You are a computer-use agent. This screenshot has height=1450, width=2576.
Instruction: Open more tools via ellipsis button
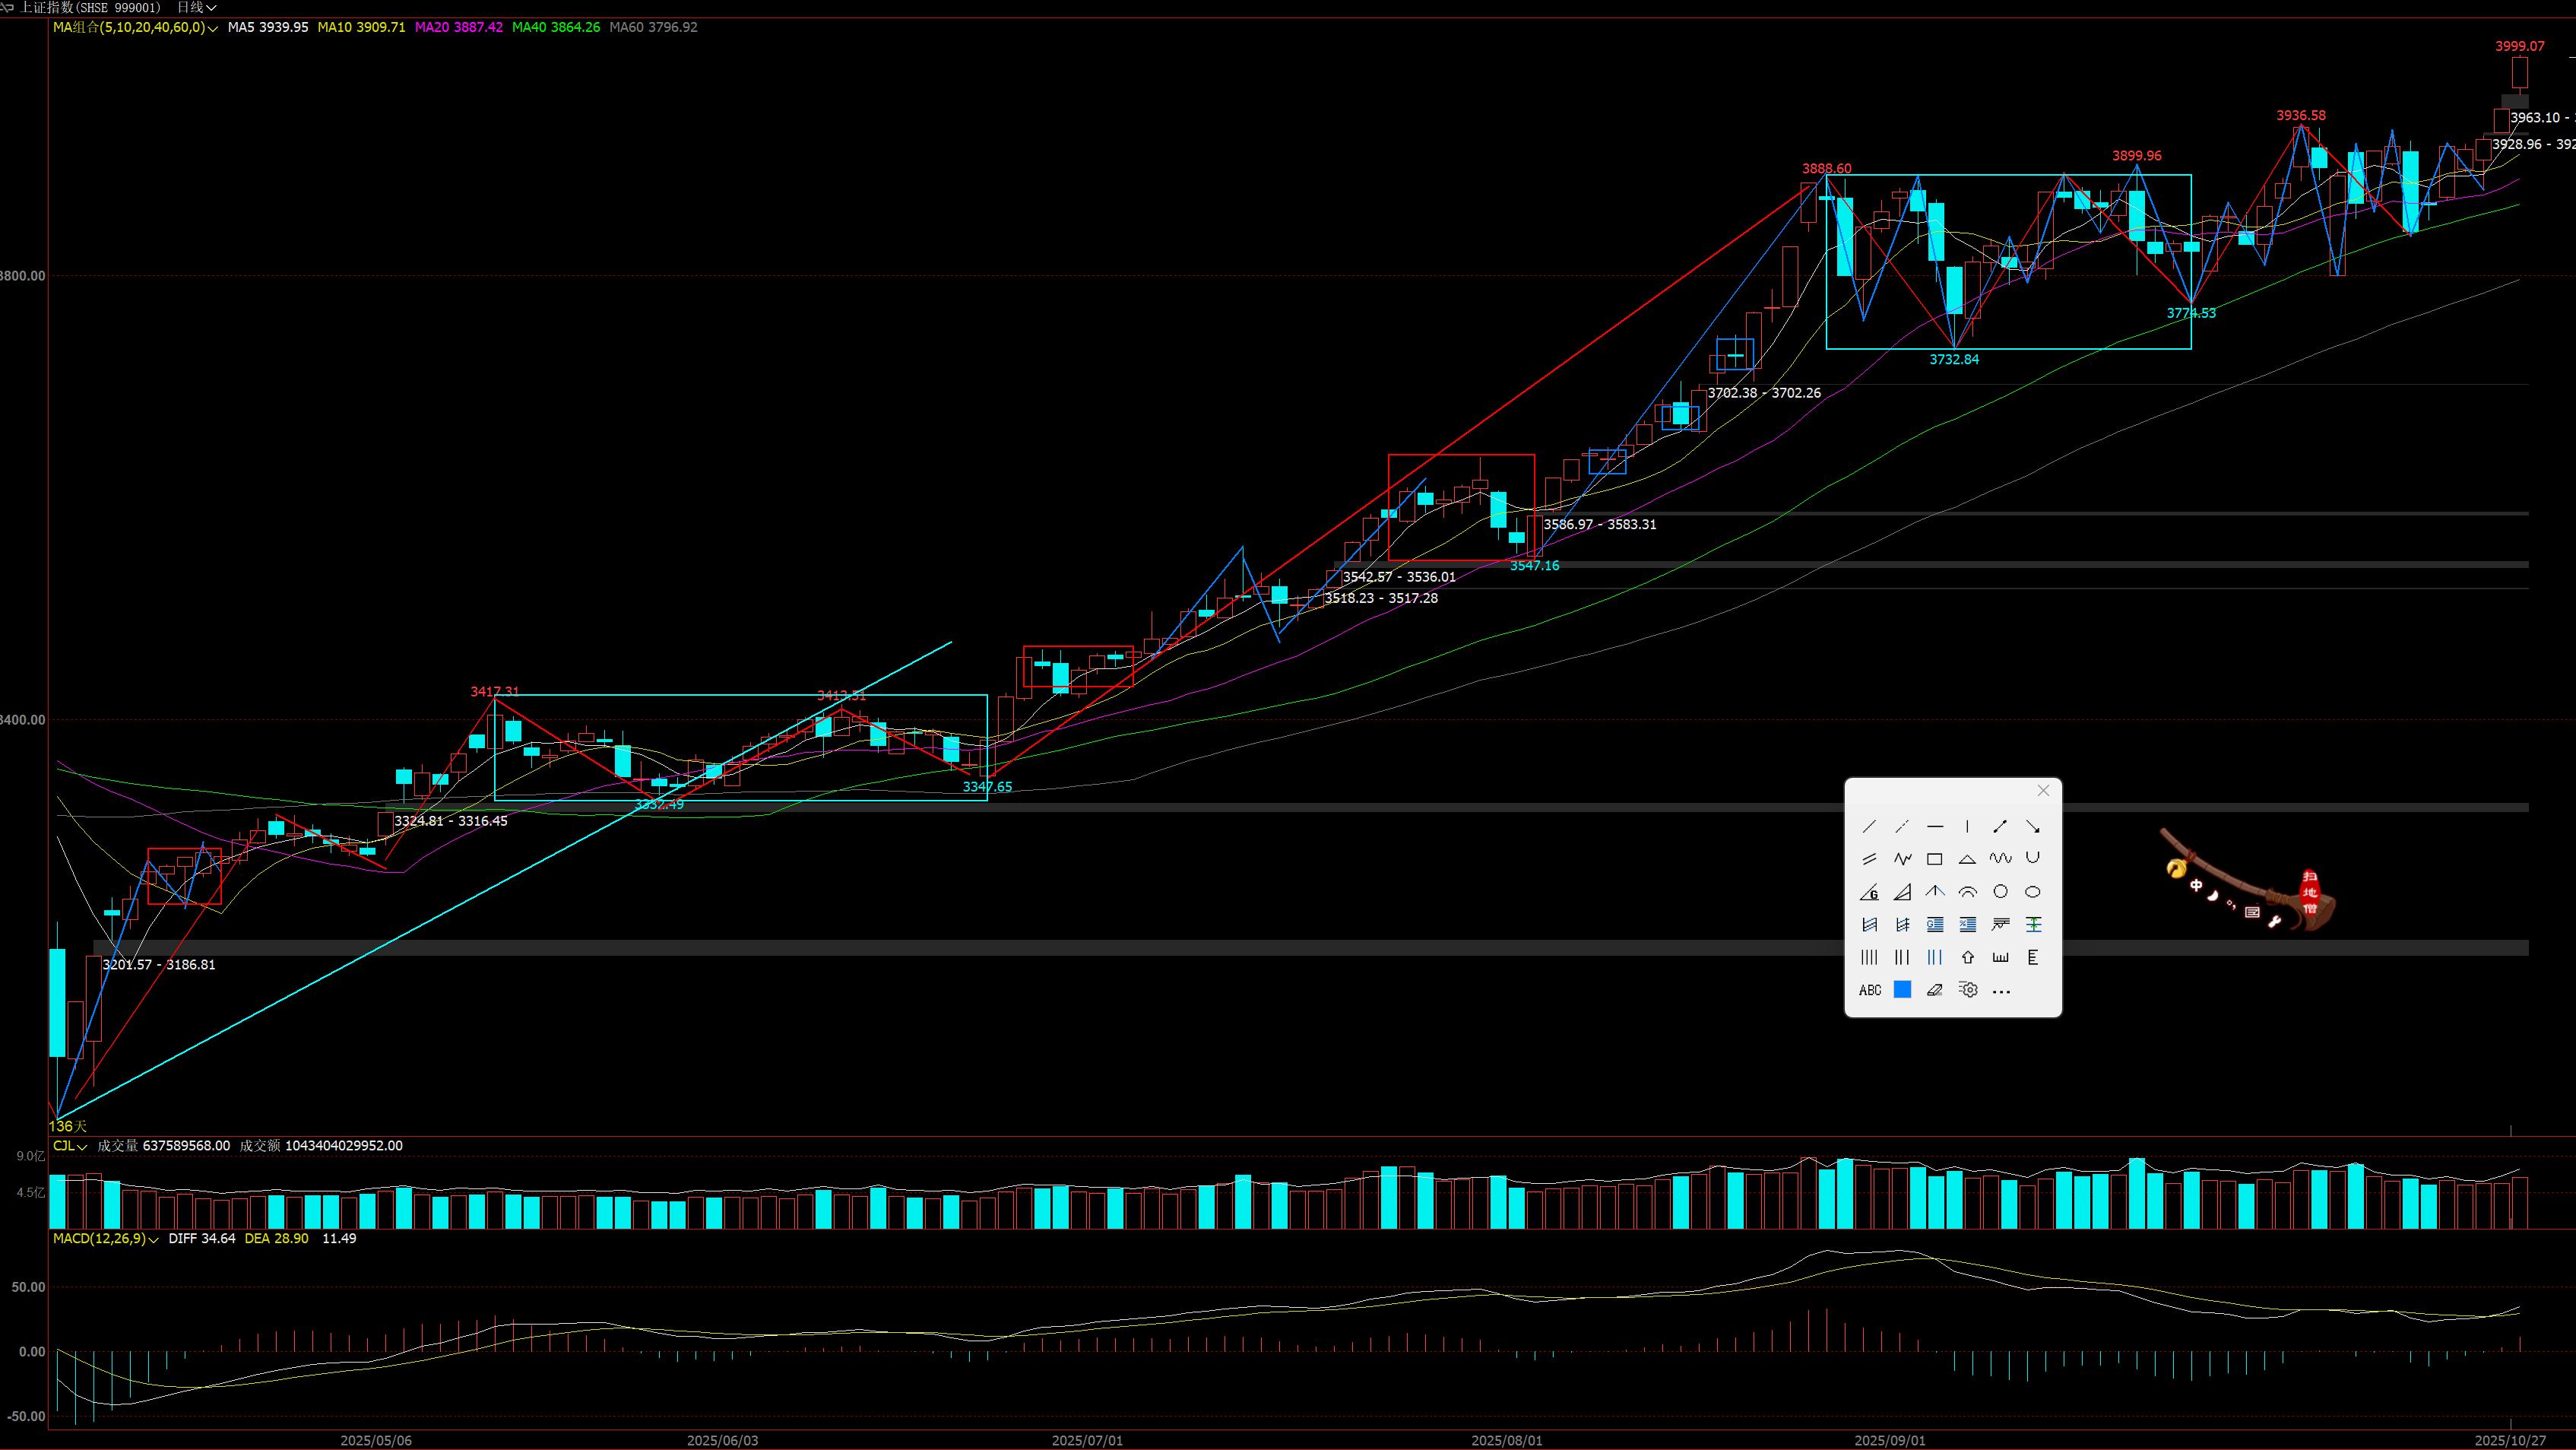2000,991
